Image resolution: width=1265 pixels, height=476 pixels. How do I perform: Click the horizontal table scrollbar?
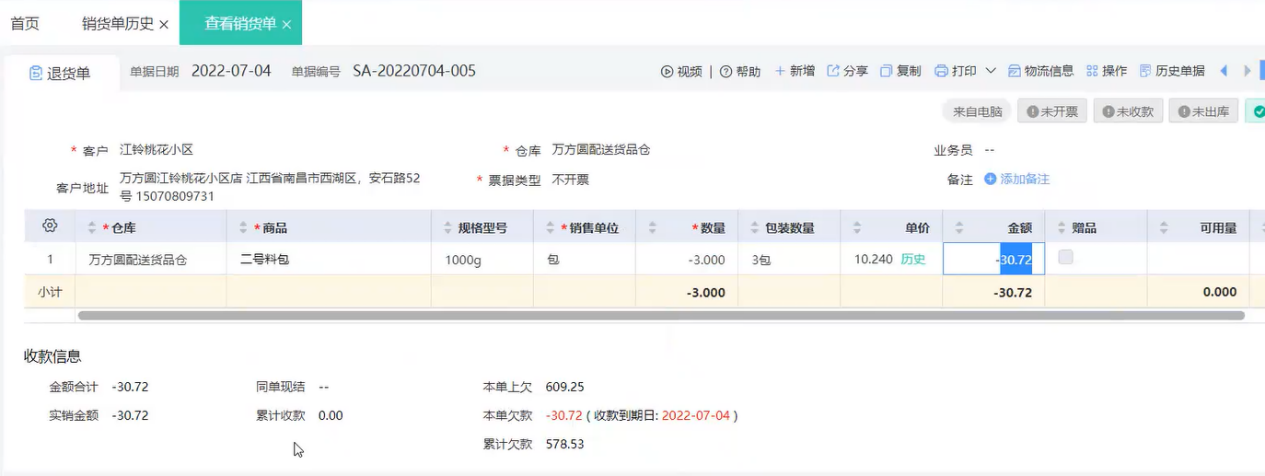pyautogui.click(x=661, y=315)
